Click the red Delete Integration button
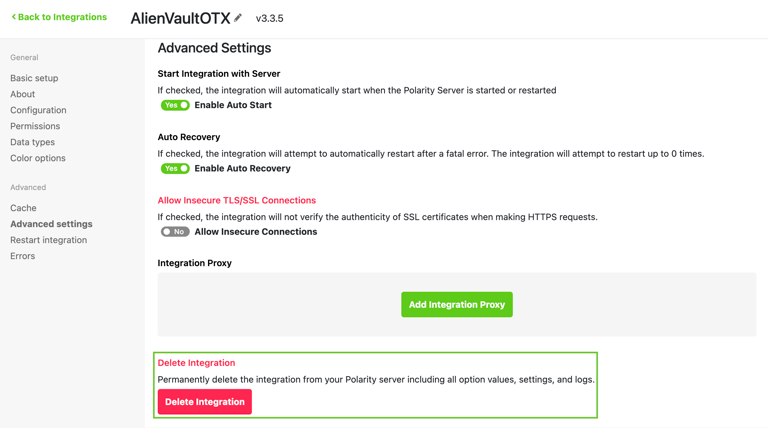Screen dimensions: 768x428 click(205, 402)
